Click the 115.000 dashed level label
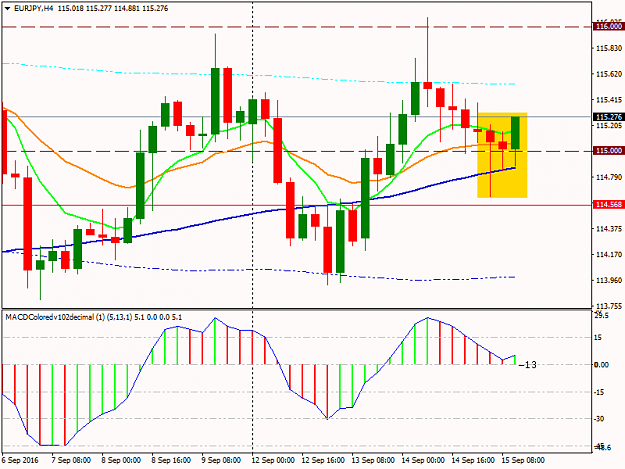Viewport: 625px width, 469px height. coord(608,151)
